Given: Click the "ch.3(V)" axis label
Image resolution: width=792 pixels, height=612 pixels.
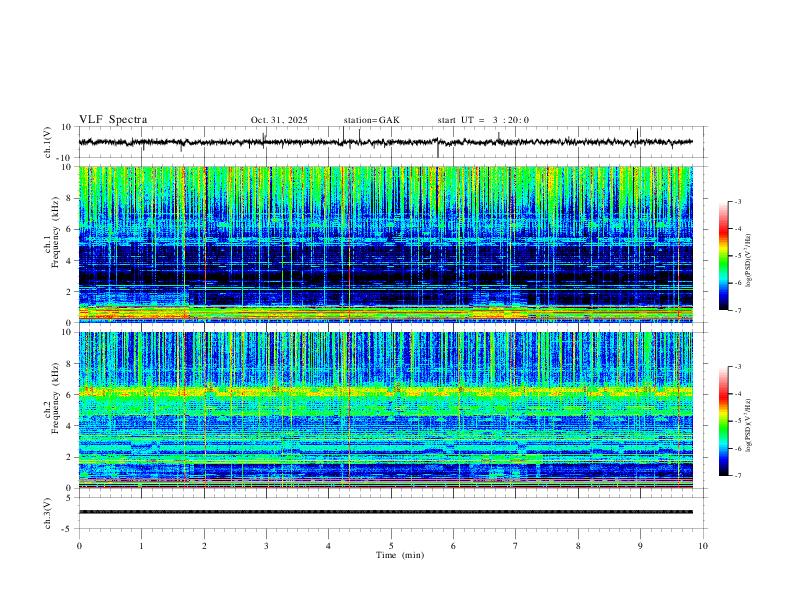Looking at the screenshot, I should 48,513.
